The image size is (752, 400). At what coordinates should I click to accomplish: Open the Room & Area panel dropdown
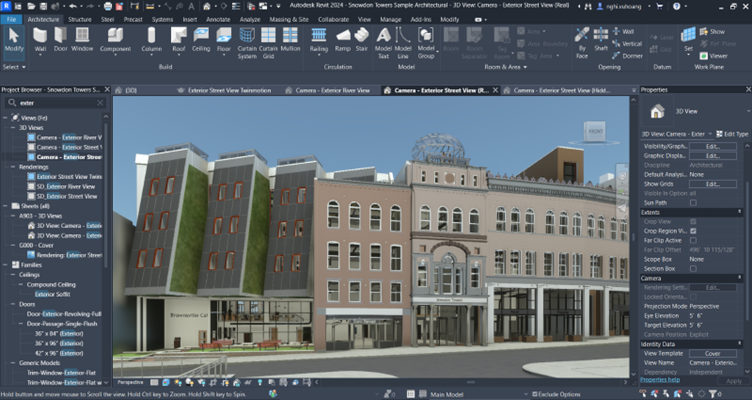tap(505, 67)
